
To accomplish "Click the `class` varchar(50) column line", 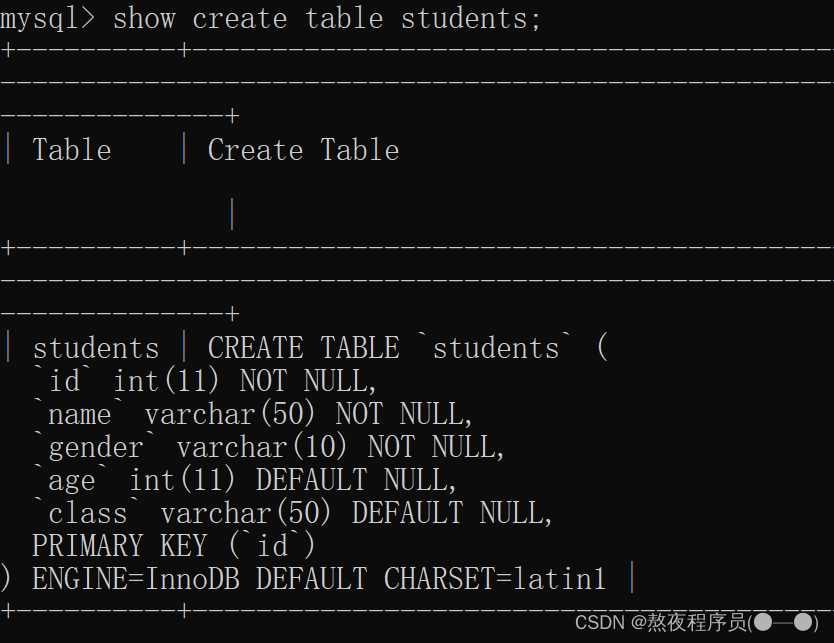I will [x=293, y=513].
